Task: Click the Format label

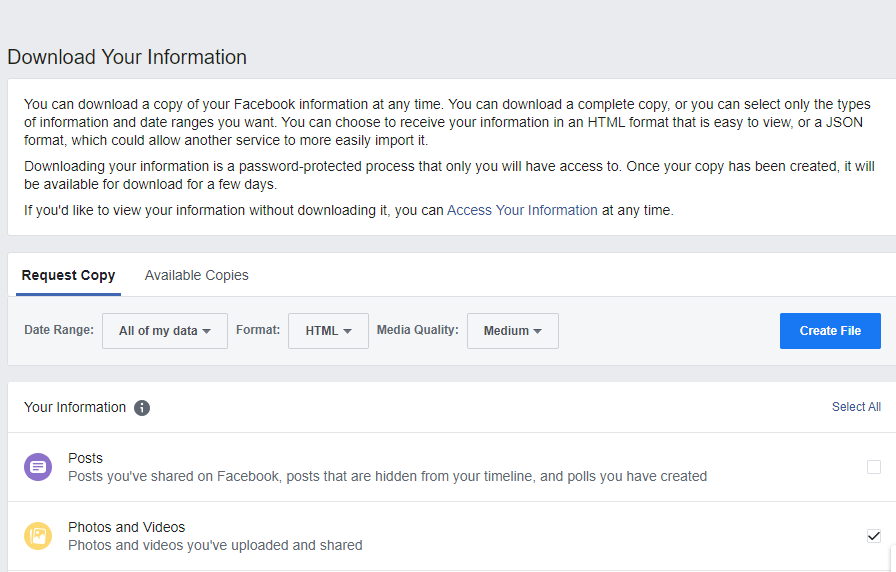Action: (x=258, y=330)
